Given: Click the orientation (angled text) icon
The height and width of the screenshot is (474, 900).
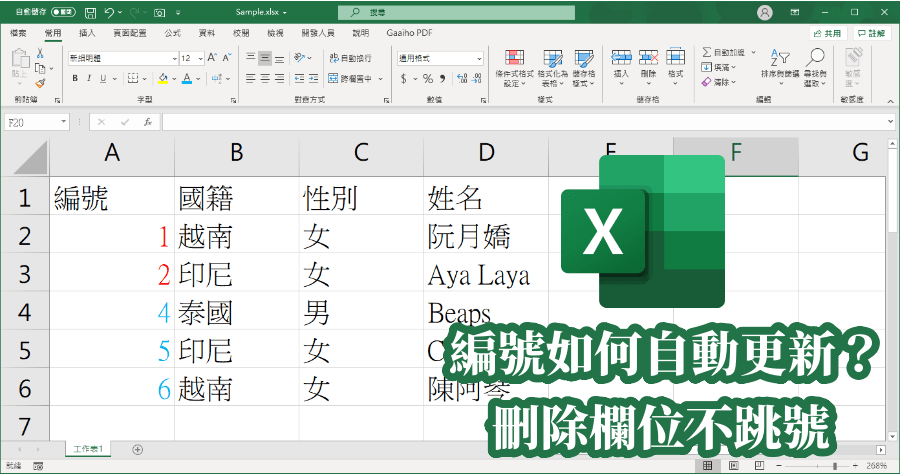Looking at the screenshot, I should tap(299, 58).
